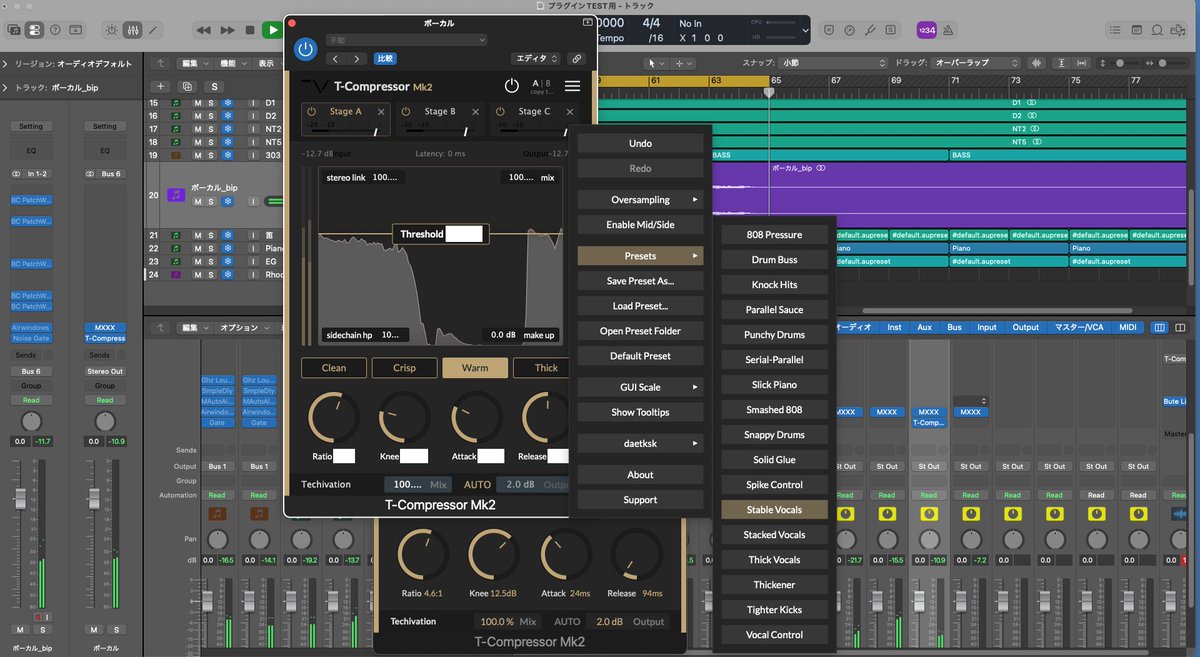Toggle Stage C power button
The width and height of the screenshot is (1200, 657).
(x=499, y=112)
